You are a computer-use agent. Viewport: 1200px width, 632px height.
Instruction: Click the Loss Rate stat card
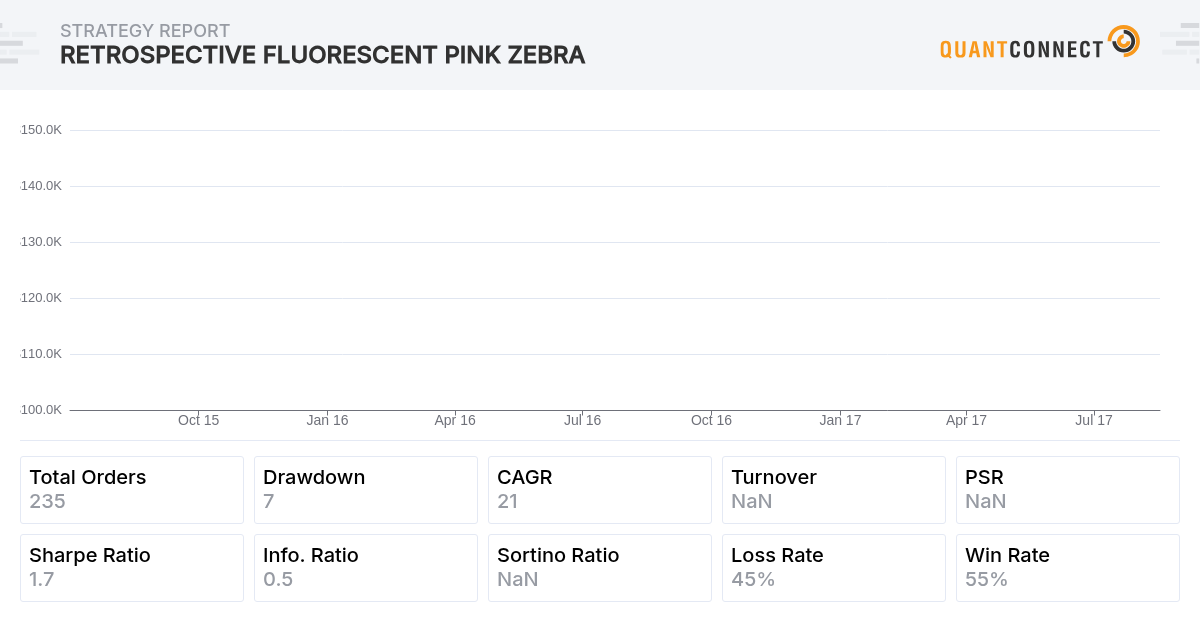(834, 568)
